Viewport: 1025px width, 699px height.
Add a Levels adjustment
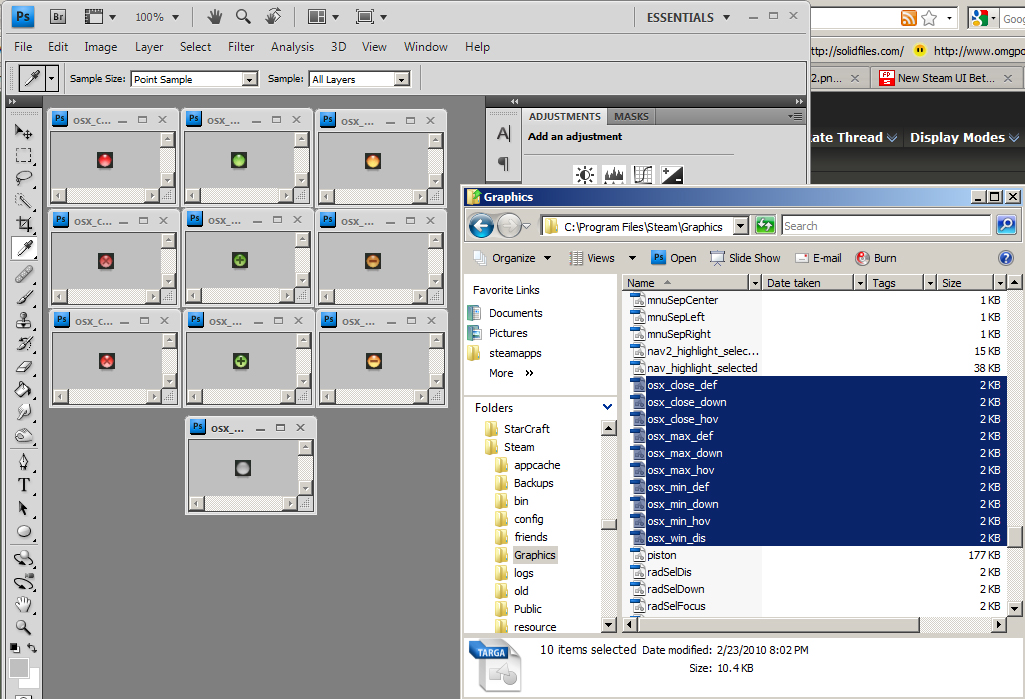pos(614,175)
